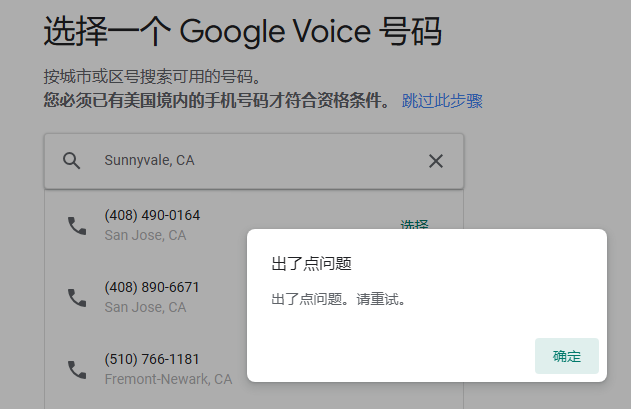Screen dimensions: 631x409
Task: Click the 确定 button in the error dialog
Action: 567,356
